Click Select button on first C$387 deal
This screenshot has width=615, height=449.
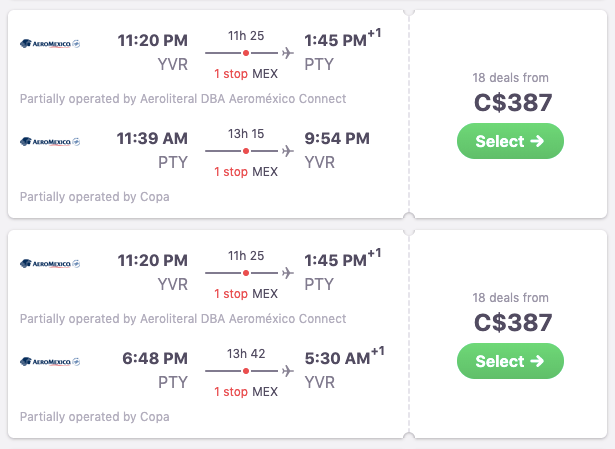(x=510, y=141)
